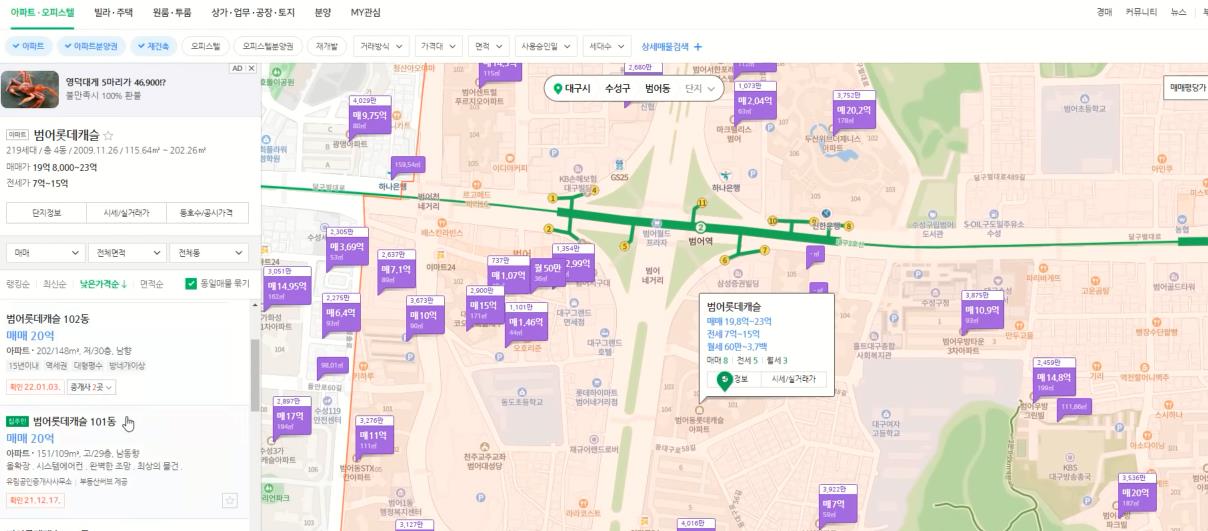Select 범어동 in location breadcrumb
The height and width of the screenshot is (531, 1208).
coord(657,89)
